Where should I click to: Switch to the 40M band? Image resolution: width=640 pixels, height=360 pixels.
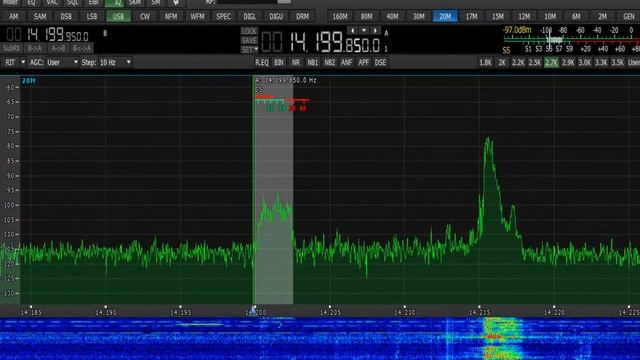coord(392,17)
